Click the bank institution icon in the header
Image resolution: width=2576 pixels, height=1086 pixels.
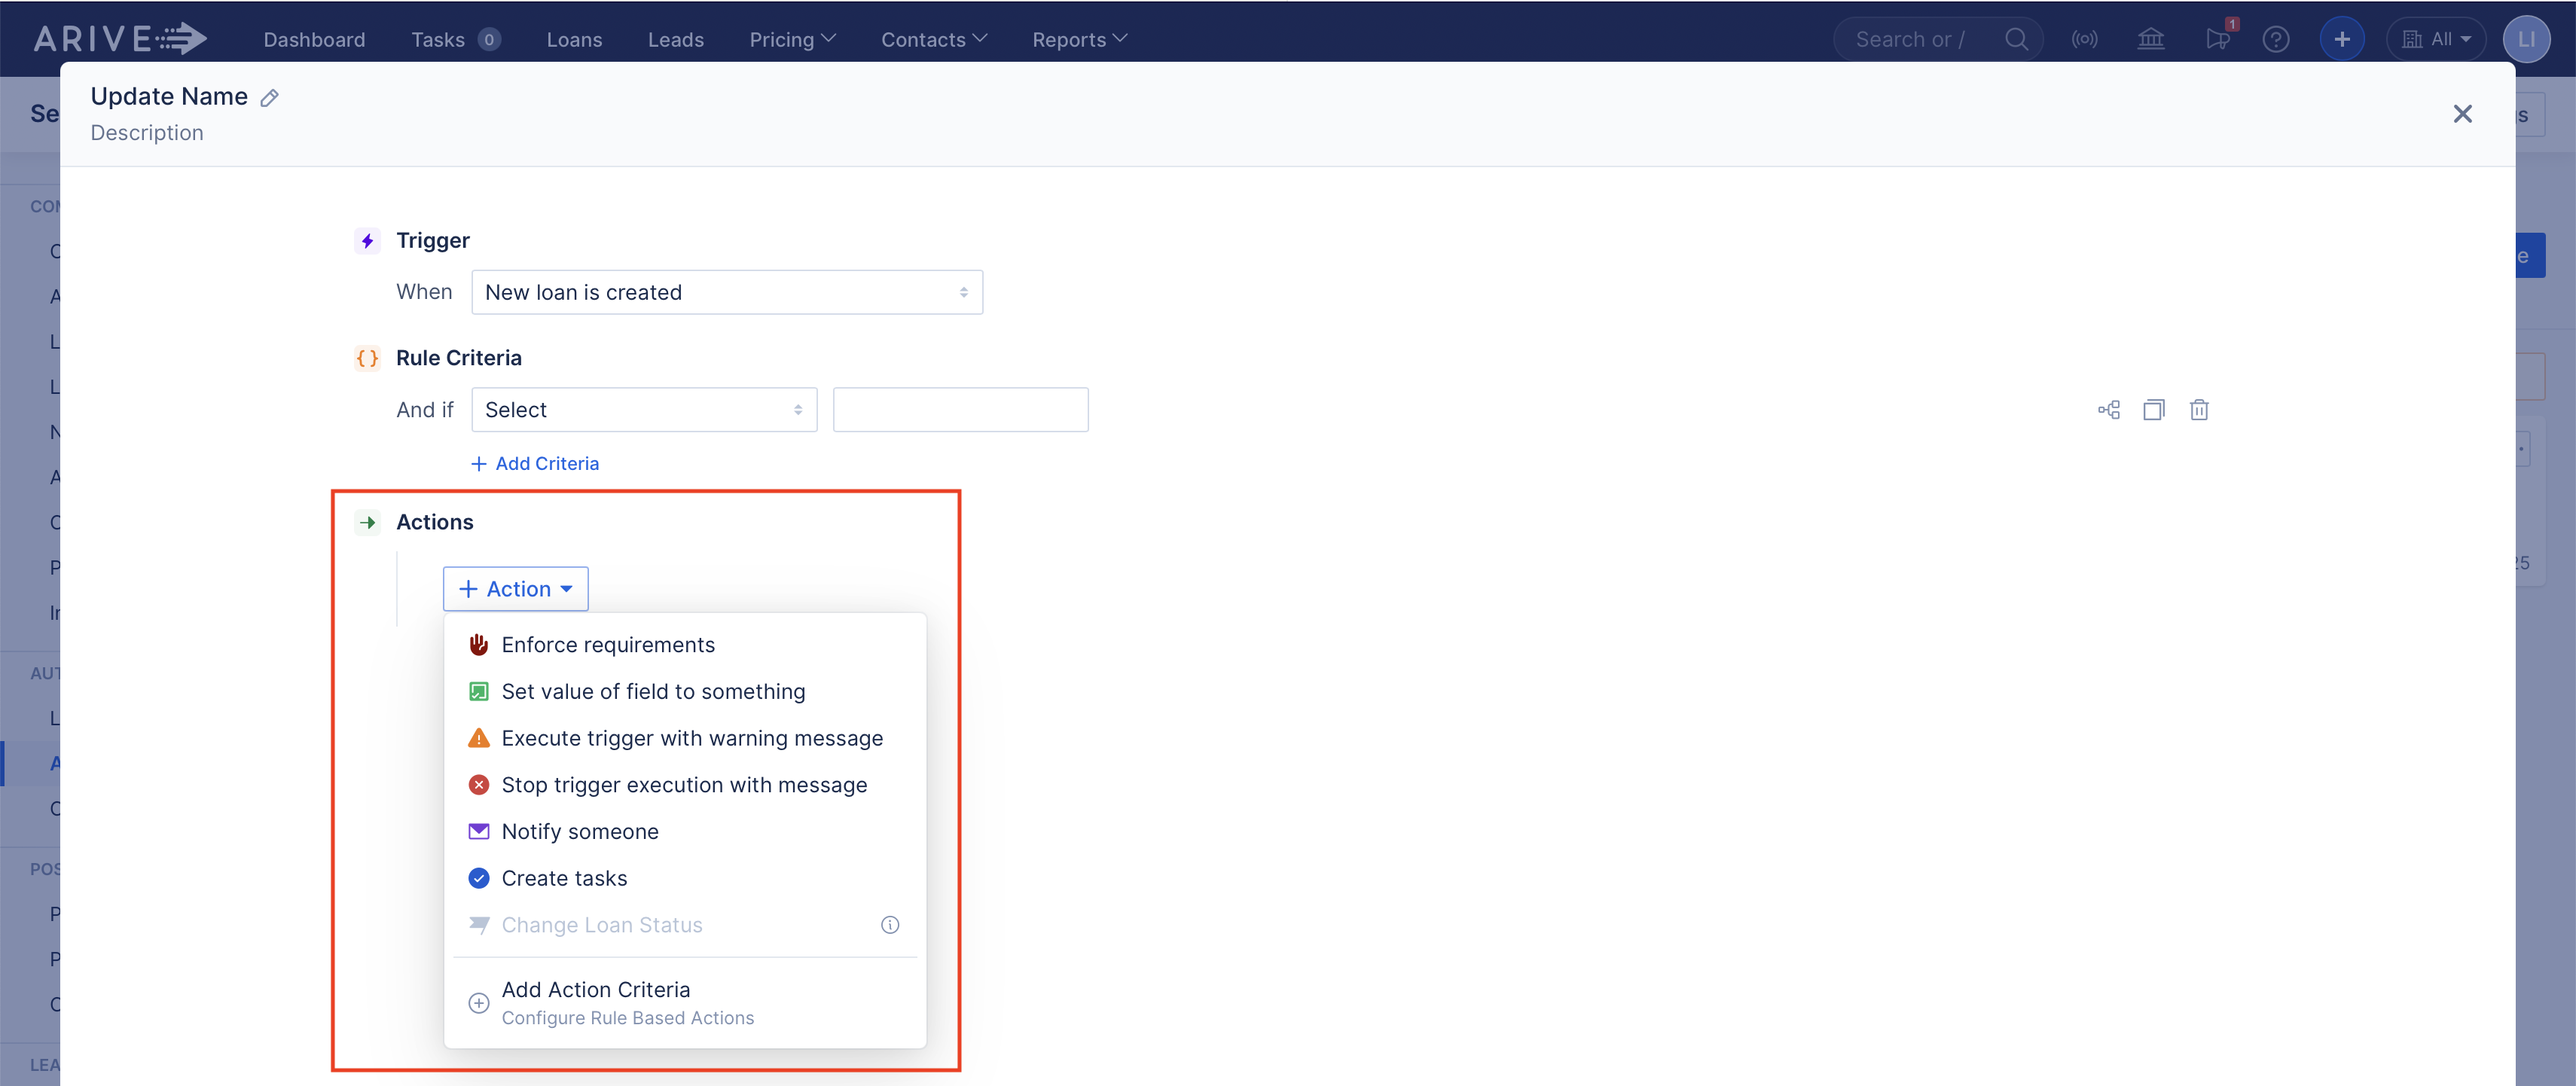2151,39
